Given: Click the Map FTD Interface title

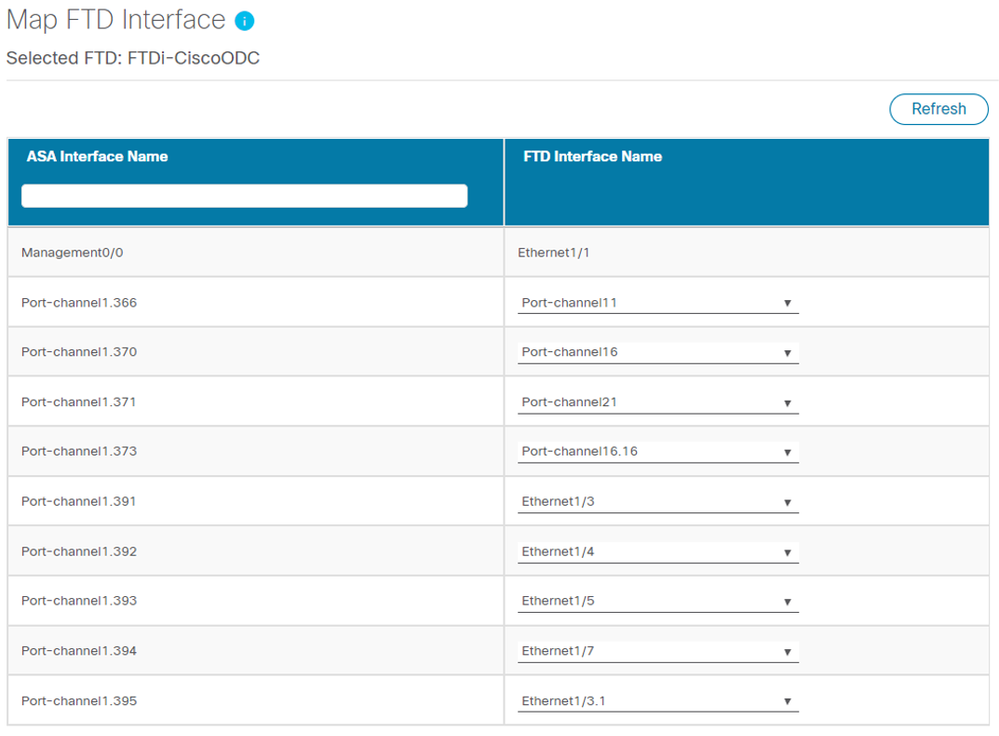Looking at the screenshot, I should pos(116,20).
